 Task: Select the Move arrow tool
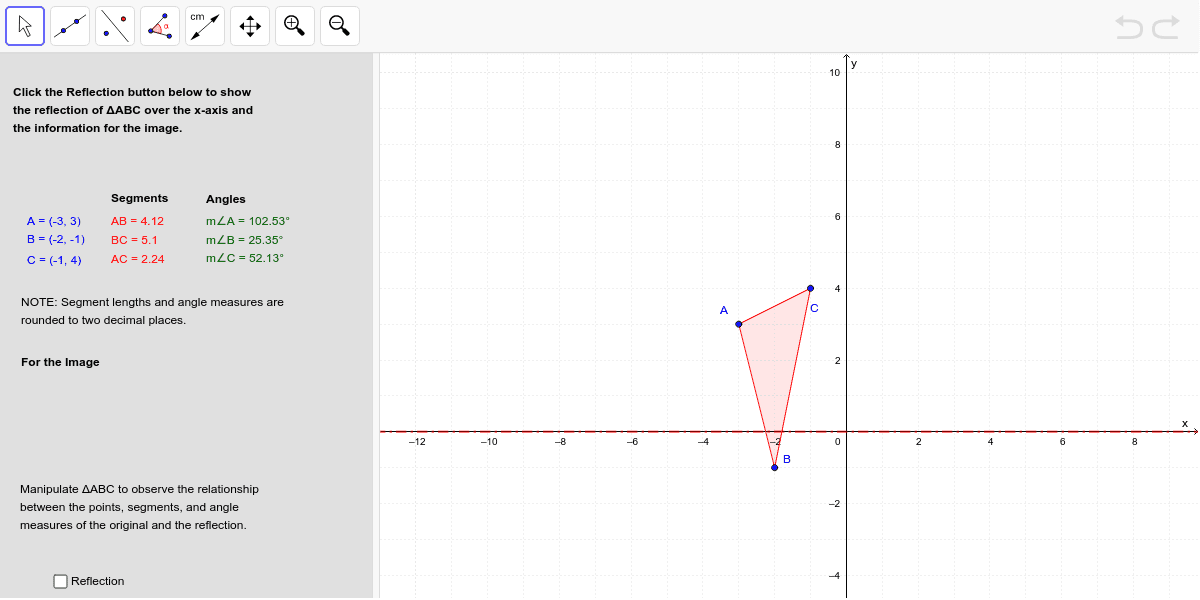(x=25, y=26)
